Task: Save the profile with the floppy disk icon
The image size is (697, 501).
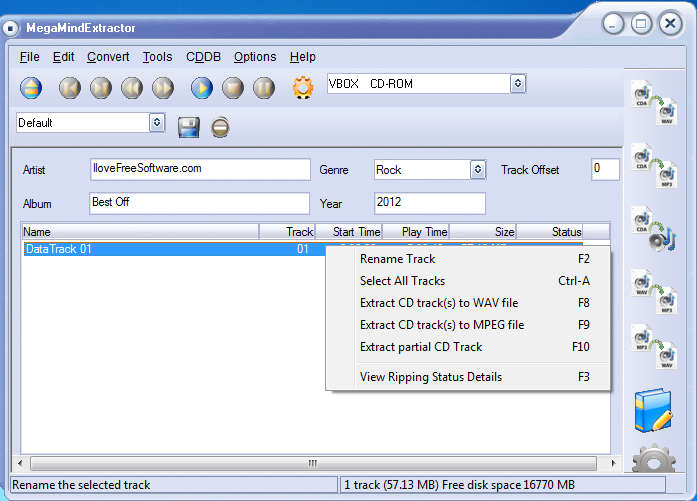Action: (189, 128)
